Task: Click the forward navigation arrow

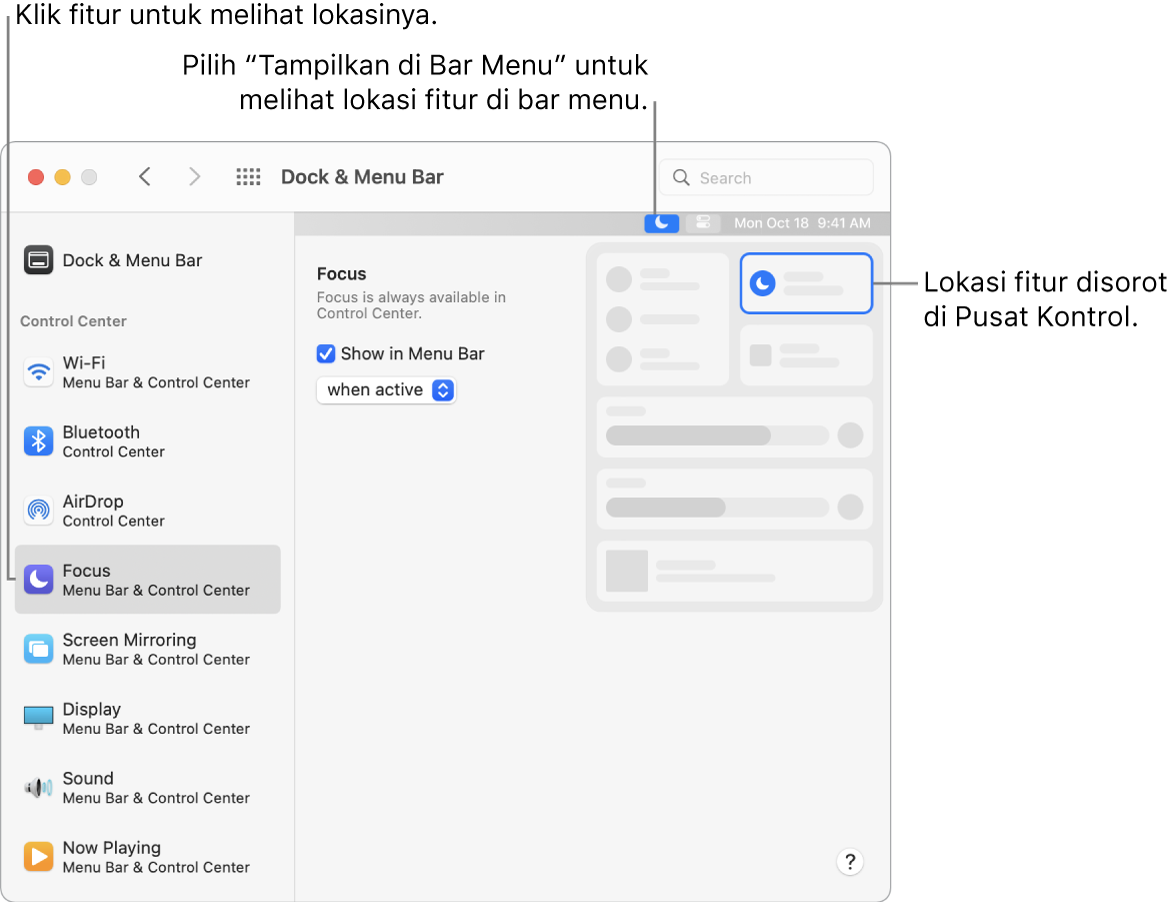Action: point(194,176)
